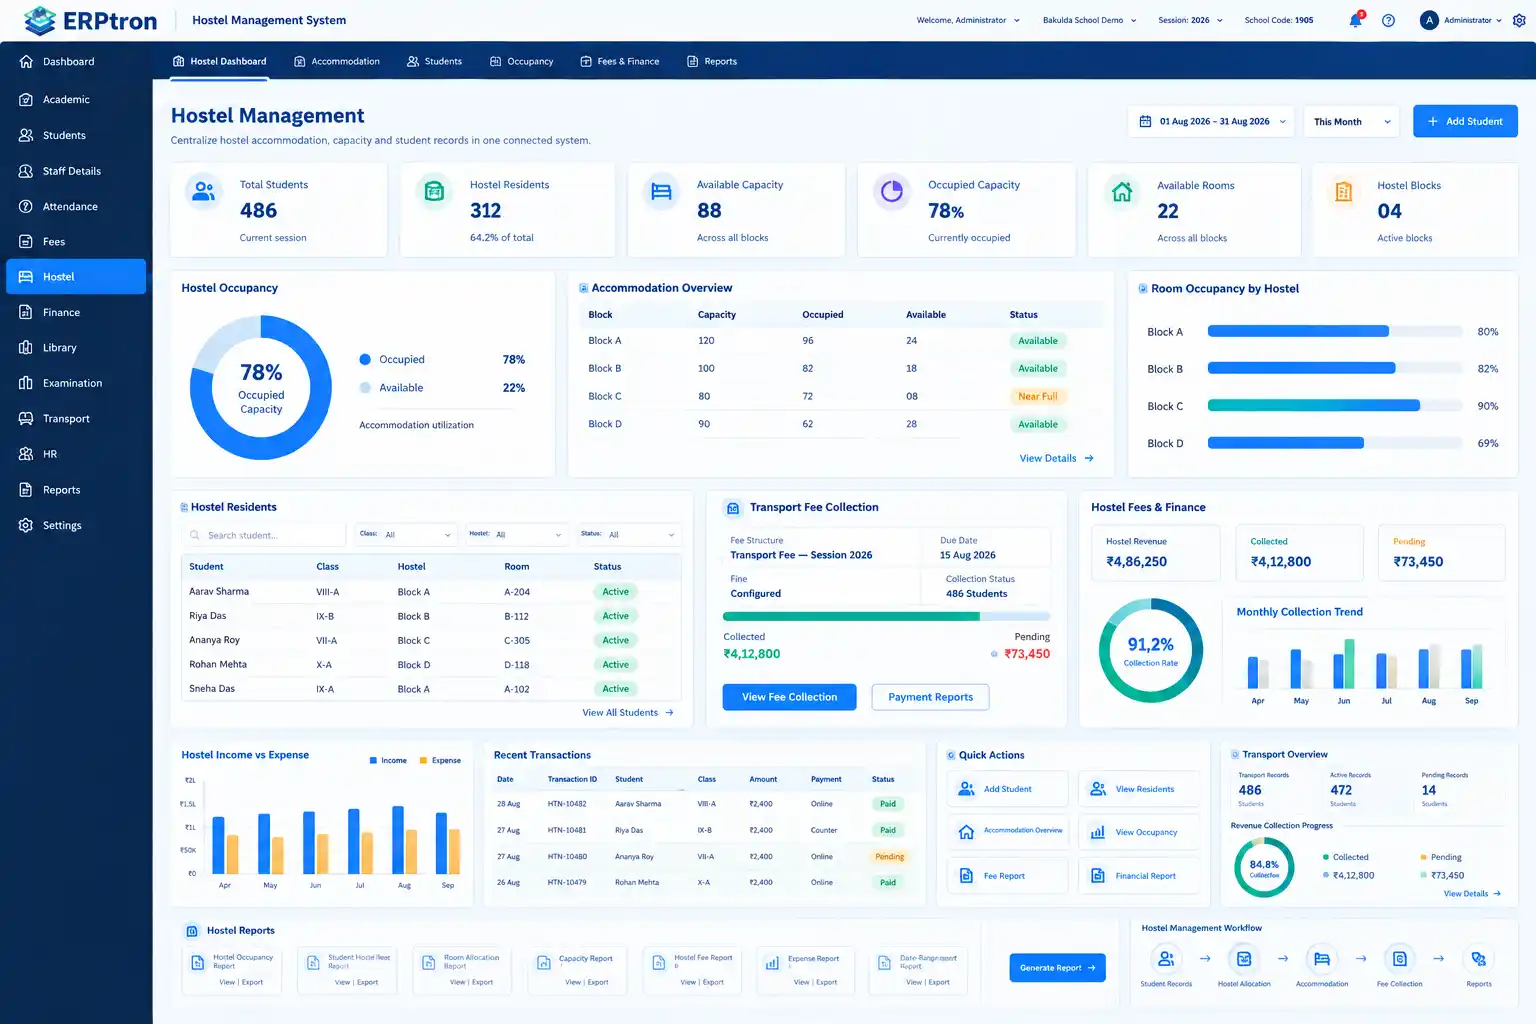Open Accommodation Overview in Quick Actions
Image resolution: width=1536 pixels, height=1024 pixels.
coord(1007,832)
